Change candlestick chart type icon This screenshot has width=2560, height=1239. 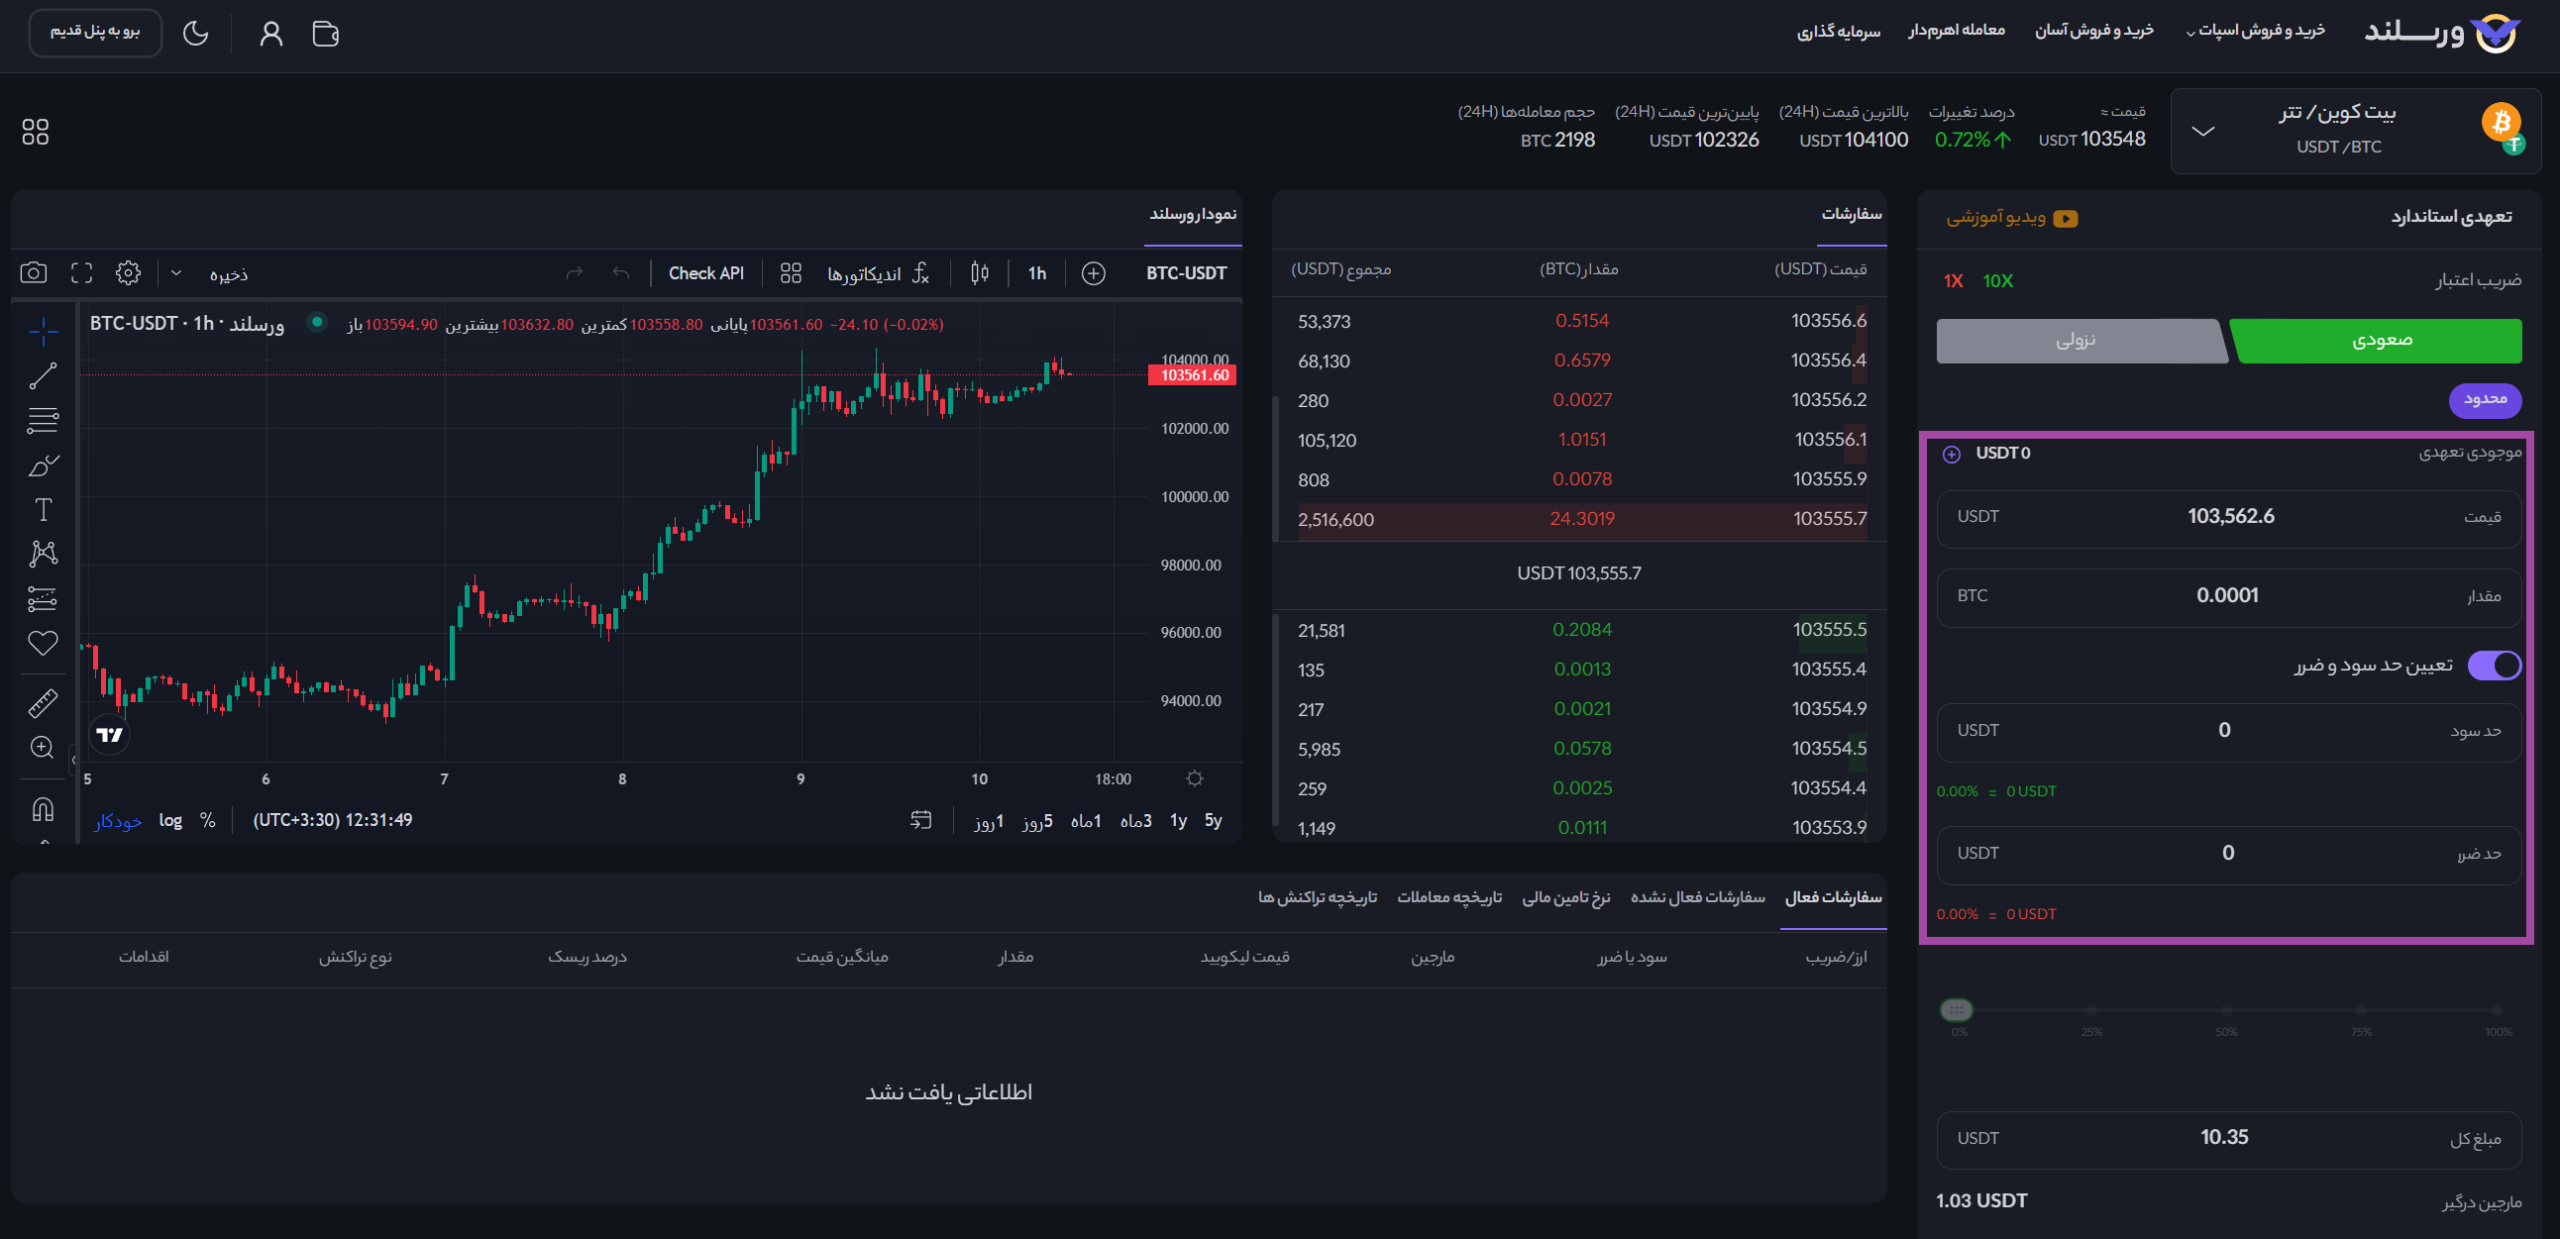pos(980,273)
